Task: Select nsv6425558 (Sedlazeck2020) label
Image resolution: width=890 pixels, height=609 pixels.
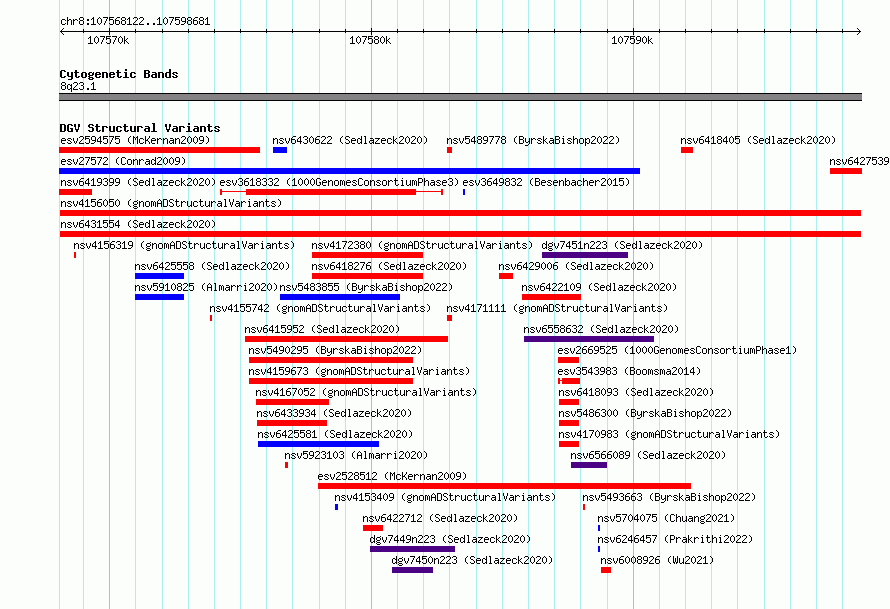Action: (212, 266)
